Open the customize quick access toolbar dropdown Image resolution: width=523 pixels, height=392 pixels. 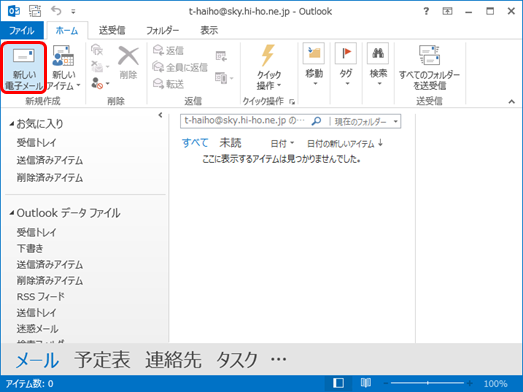[x=73, y=12]
